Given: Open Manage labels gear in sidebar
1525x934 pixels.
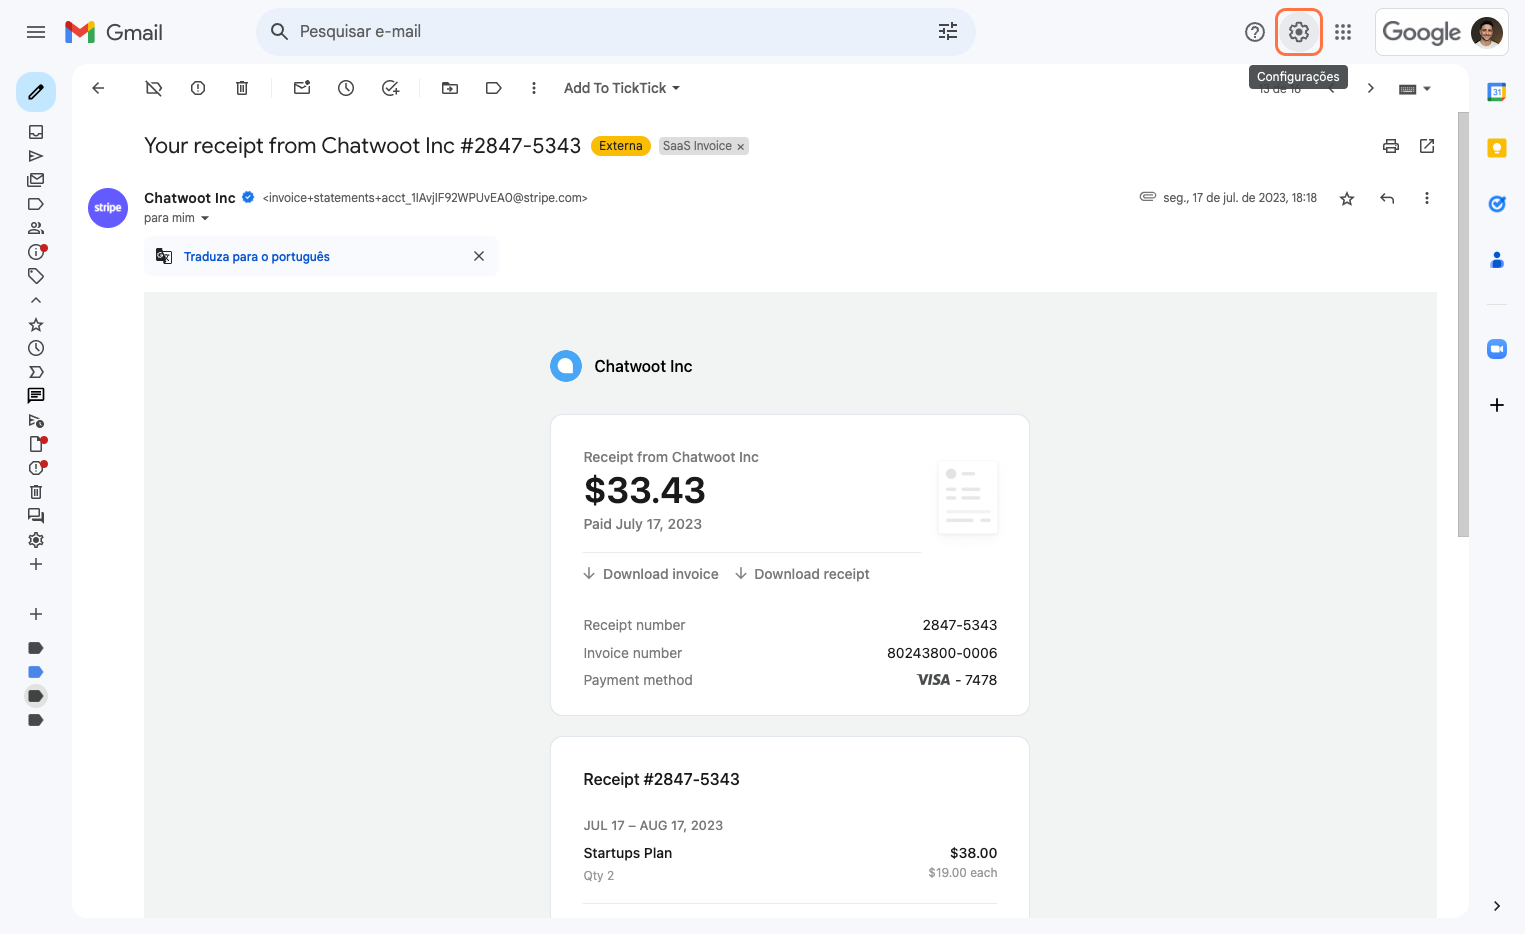Looking at the screenshot, I should coord(36,540).
